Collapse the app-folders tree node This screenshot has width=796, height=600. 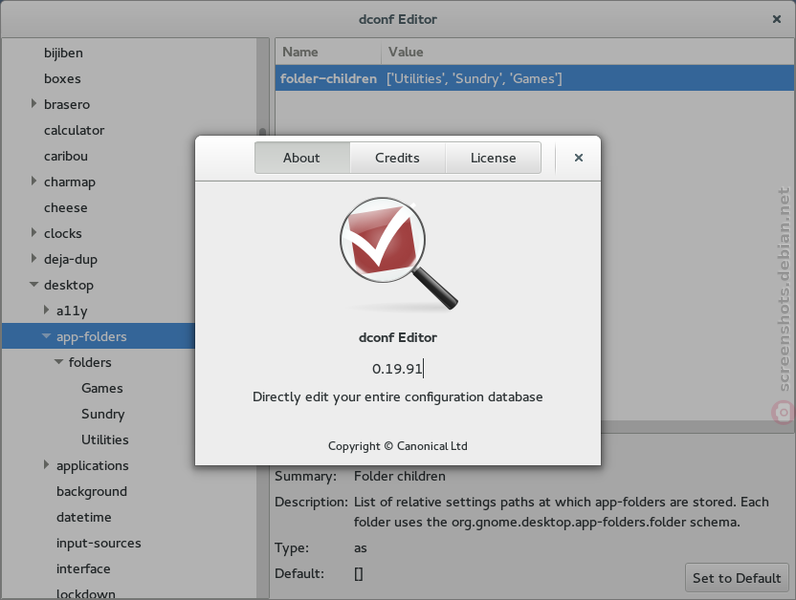coord(46,336)
